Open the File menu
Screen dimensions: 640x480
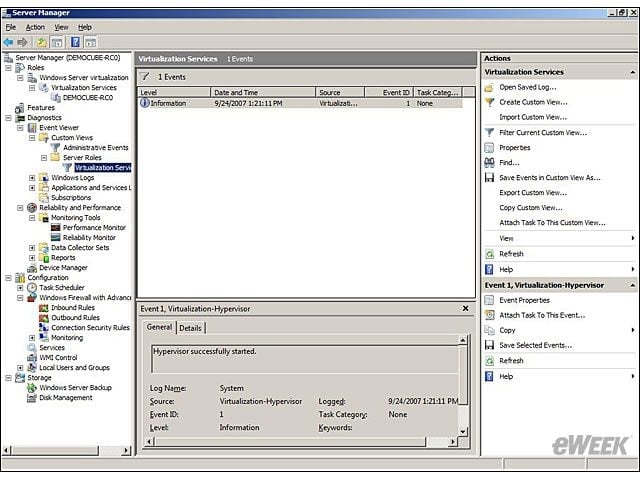(11, 27)
